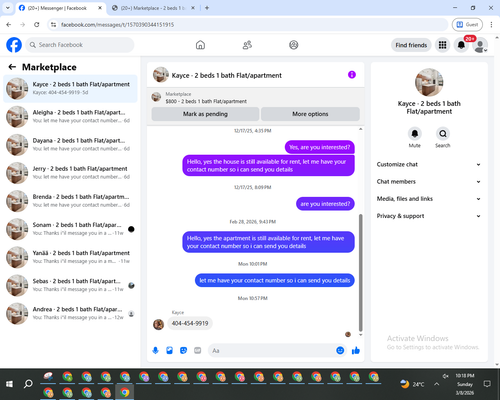The image size is (500, 400).
Task: Open the taskbar clock and date
Action: (465, 384)
